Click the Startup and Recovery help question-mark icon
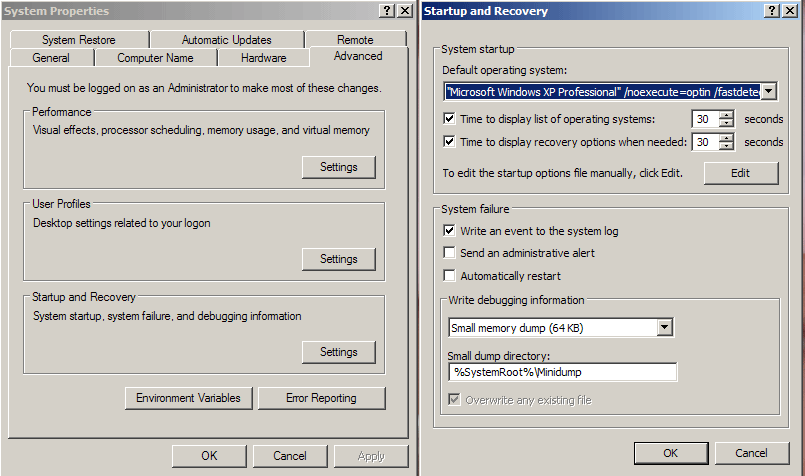Image resolution: width=805 pixels, height=476 pixels. click(x=772, y=10)
